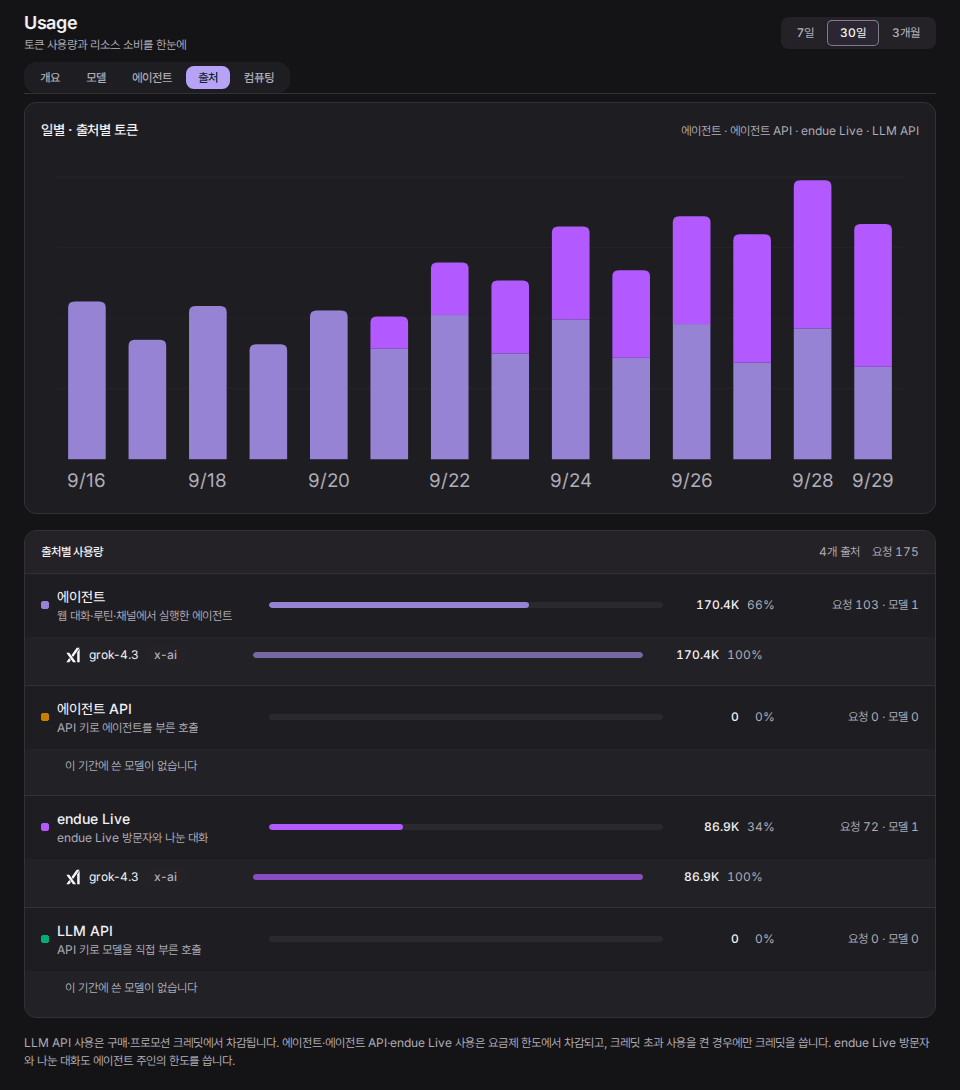Screen dimensions: 960x1090
Task: Click '이 기간에 쓴 모델이 없습니다' under LLM API
Action: (131, 988)
